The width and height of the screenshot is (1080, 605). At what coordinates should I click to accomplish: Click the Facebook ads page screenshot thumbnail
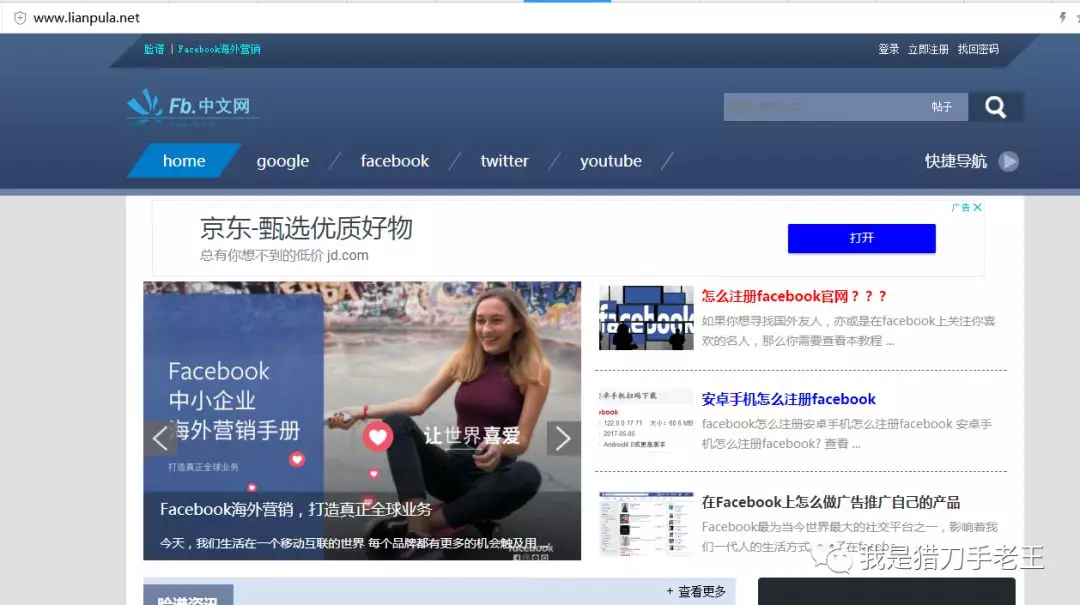pos(646,524)
